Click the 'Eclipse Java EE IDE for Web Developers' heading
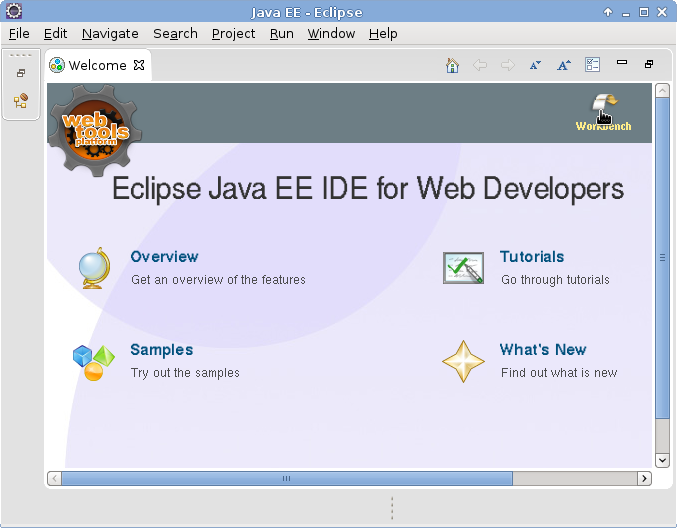 tap(368, 189)
